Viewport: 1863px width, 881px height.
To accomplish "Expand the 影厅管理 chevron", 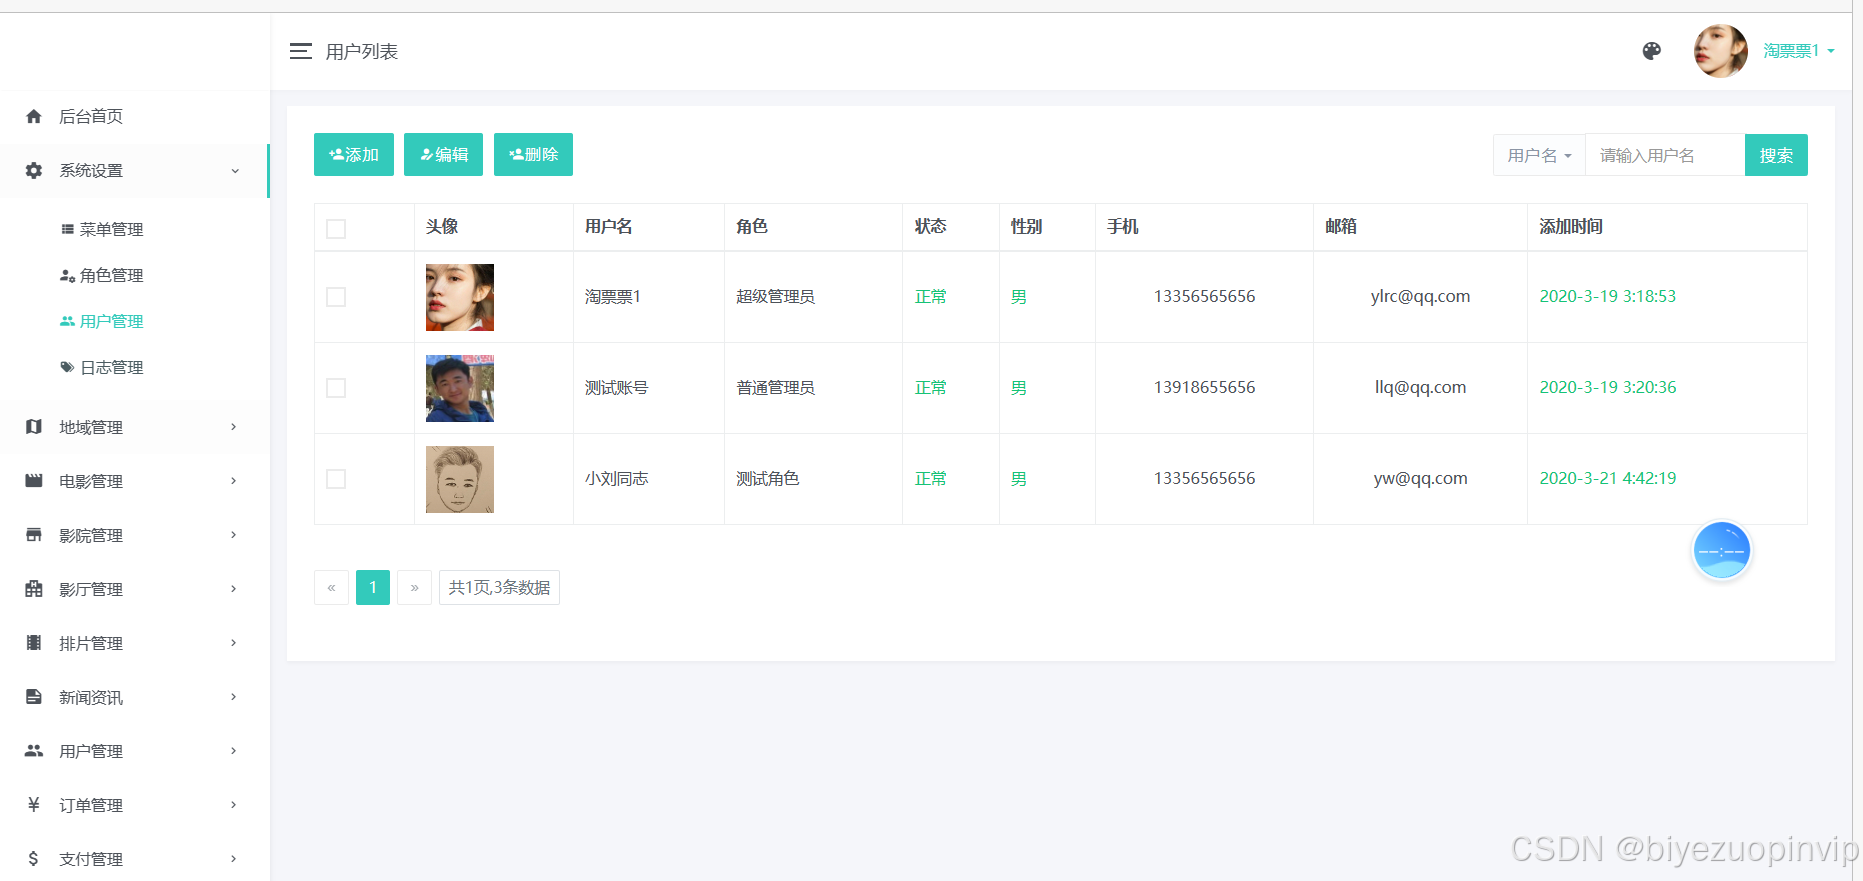I will 234,589.
